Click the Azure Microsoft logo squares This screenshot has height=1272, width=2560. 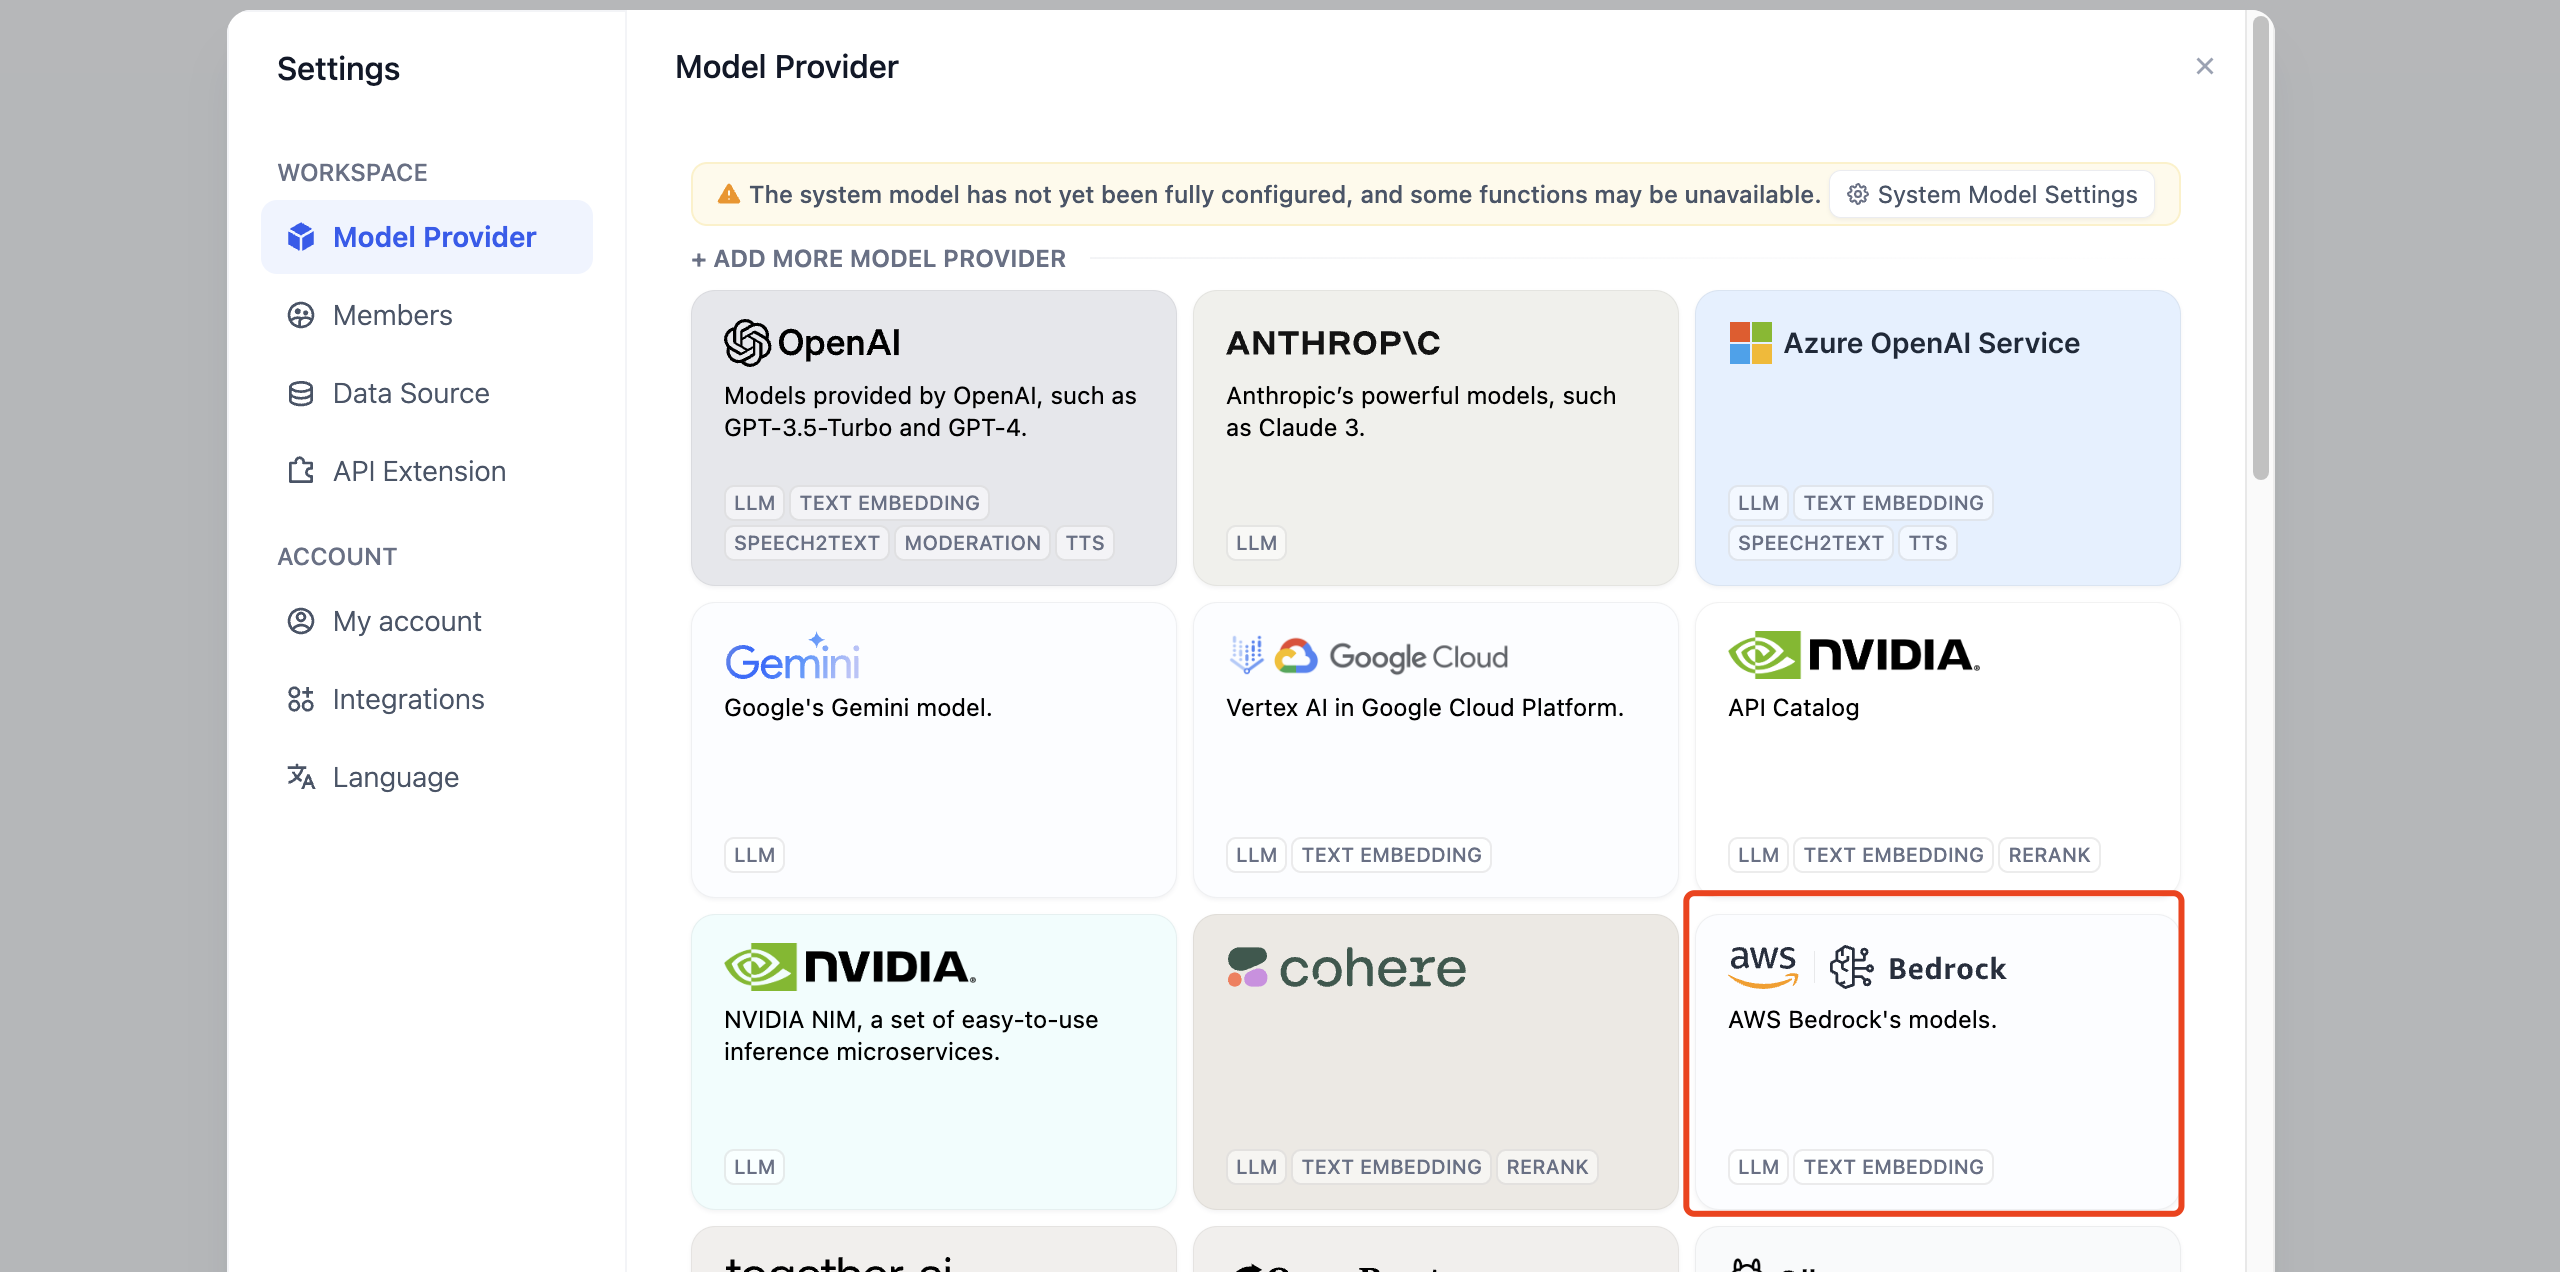1751,343
